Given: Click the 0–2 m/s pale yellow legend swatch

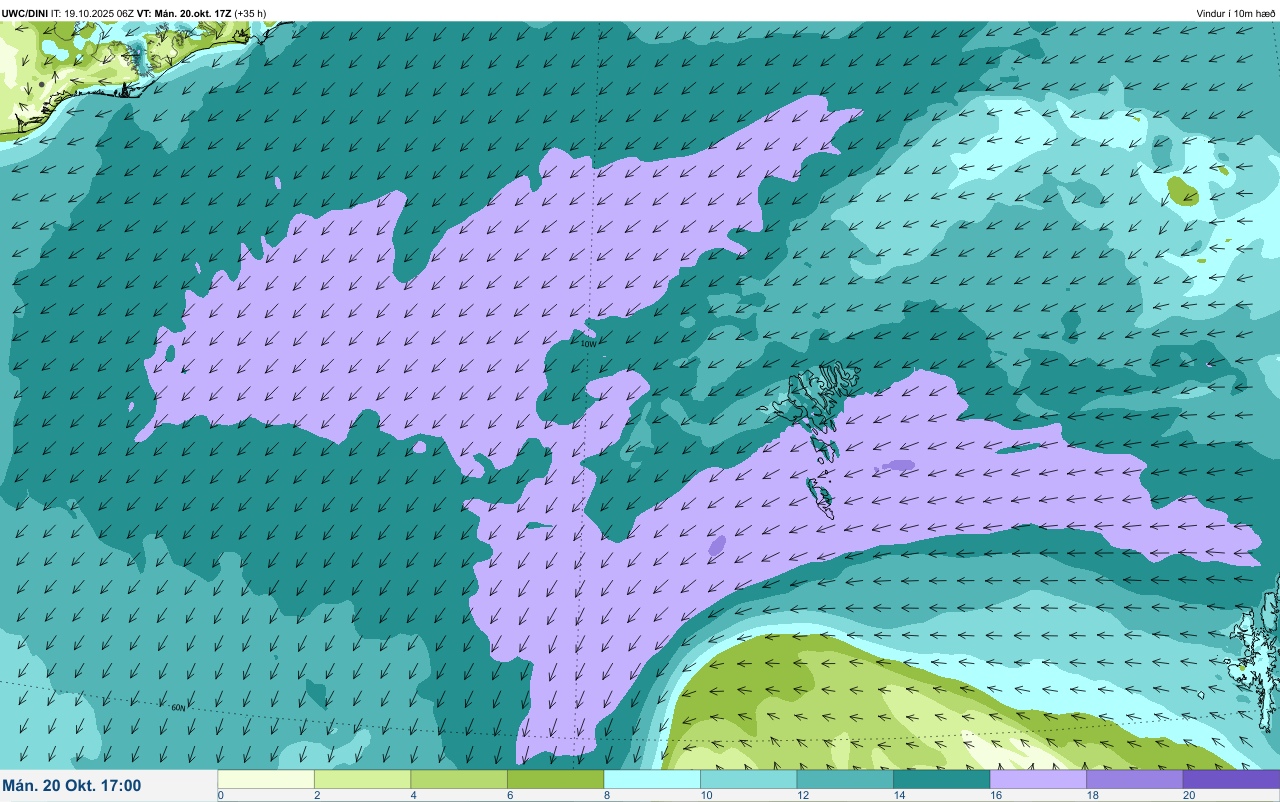Looking at the screenshot, I should pos(266,779).
